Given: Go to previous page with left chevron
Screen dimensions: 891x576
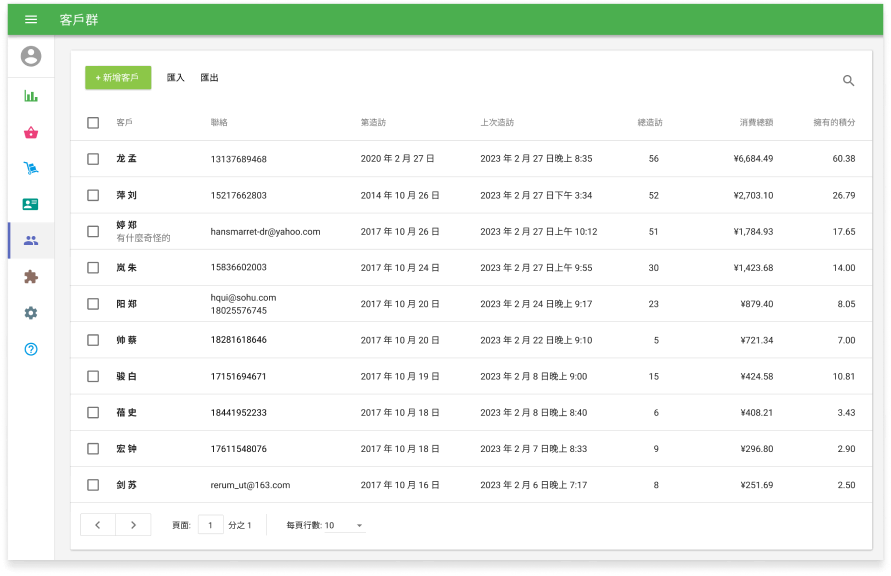Looking at the screenshot, I should [98, 525].
